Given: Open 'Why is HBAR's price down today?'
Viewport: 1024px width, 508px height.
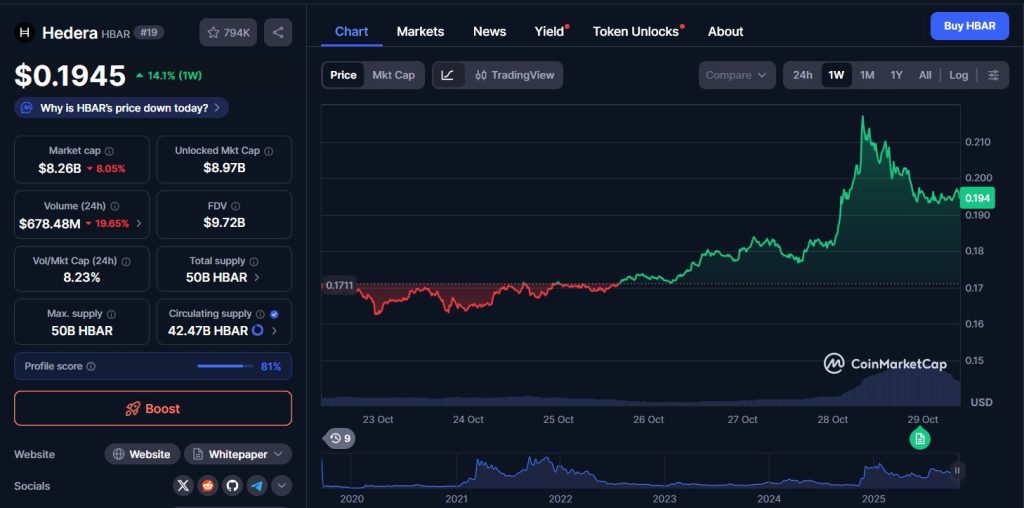Looking at the screenshot, I should pos(122,108).
